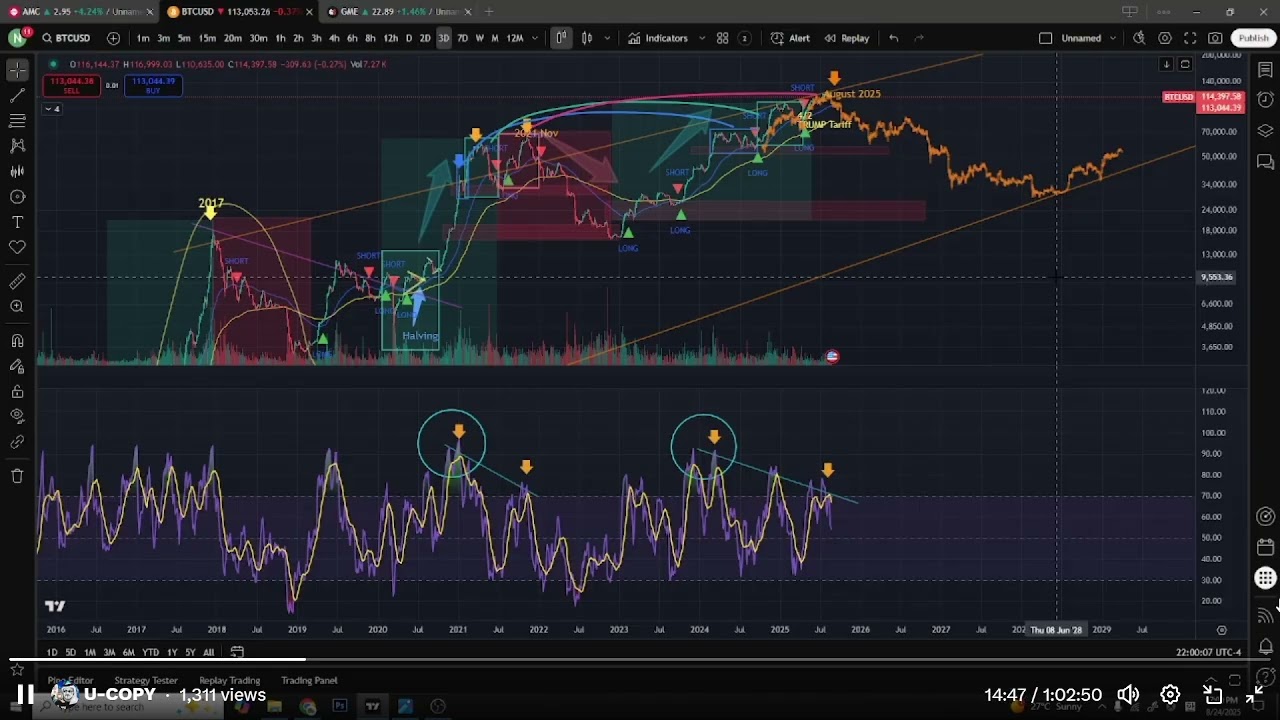Open the object tree layers icon
1280x720 pixels.
coord(1265,131)
